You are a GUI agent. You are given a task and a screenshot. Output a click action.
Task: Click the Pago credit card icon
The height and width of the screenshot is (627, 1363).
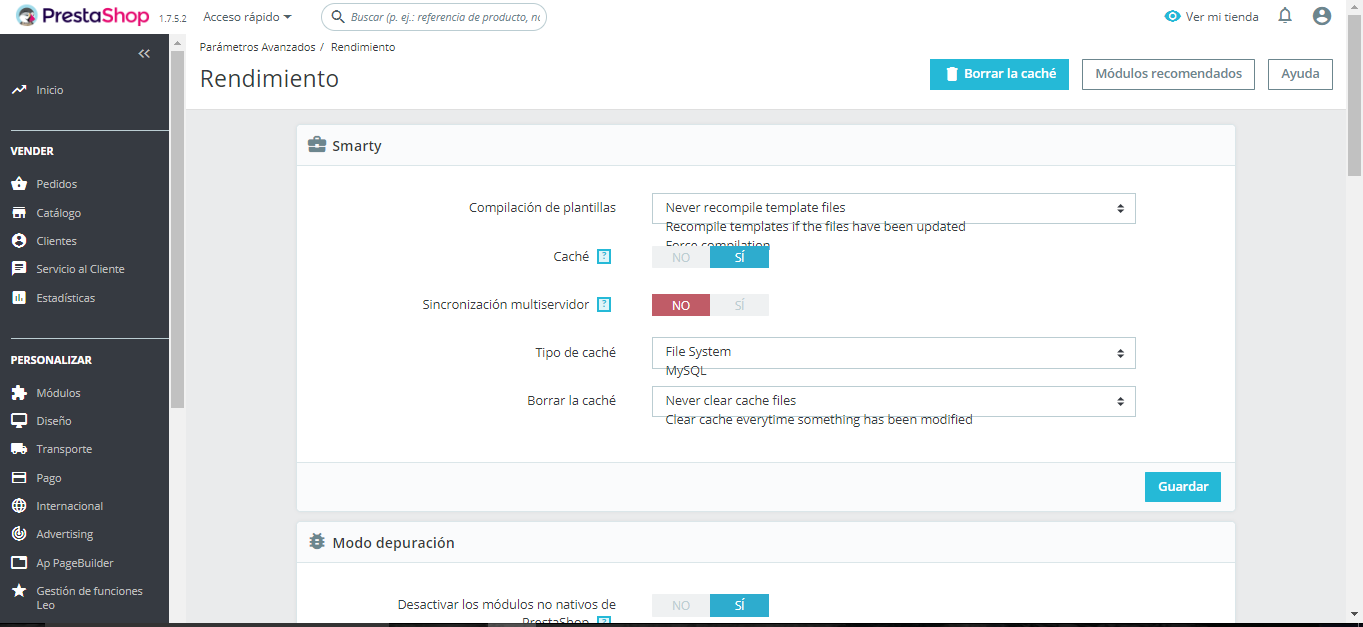pos(18,478)
